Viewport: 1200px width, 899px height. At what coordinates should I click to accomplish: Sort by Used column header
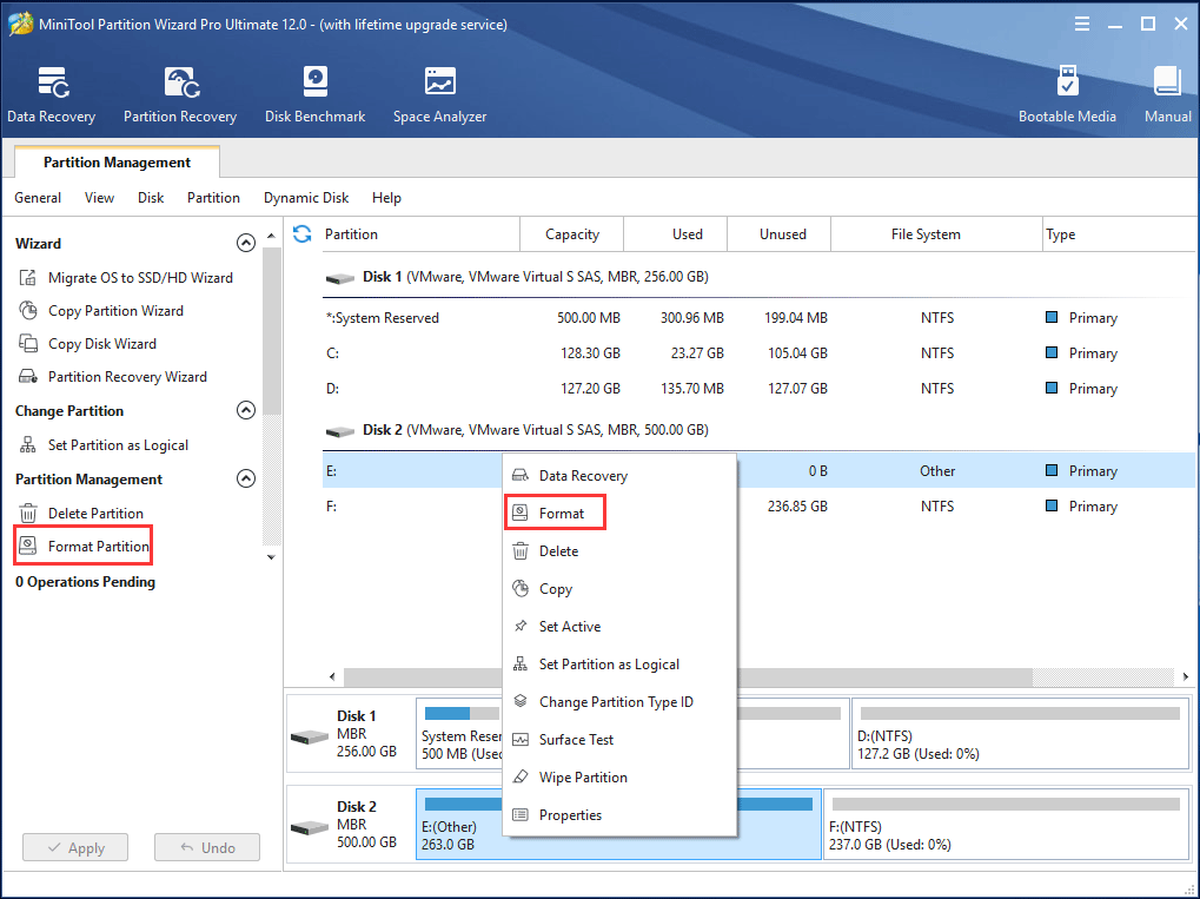pos(676,234)
